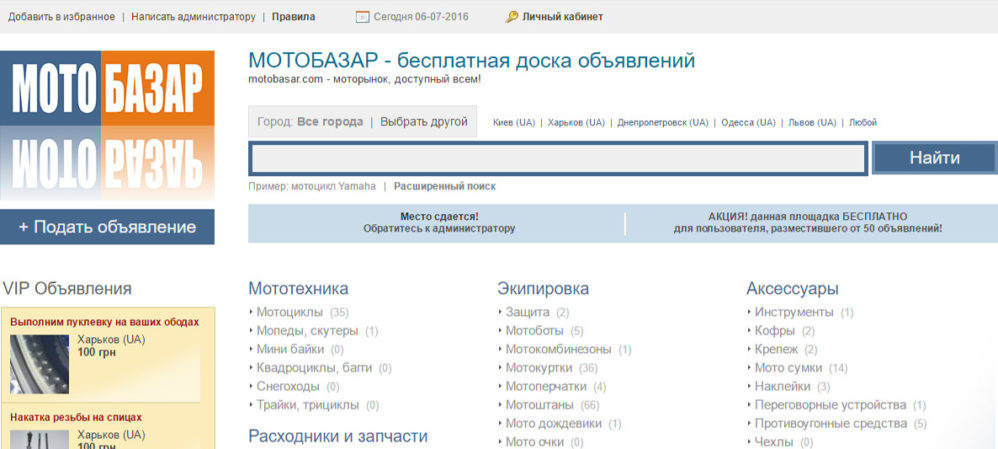Go to Мото сумки category
The height and width of the screenshot is (449, 998).
point(788,368)
